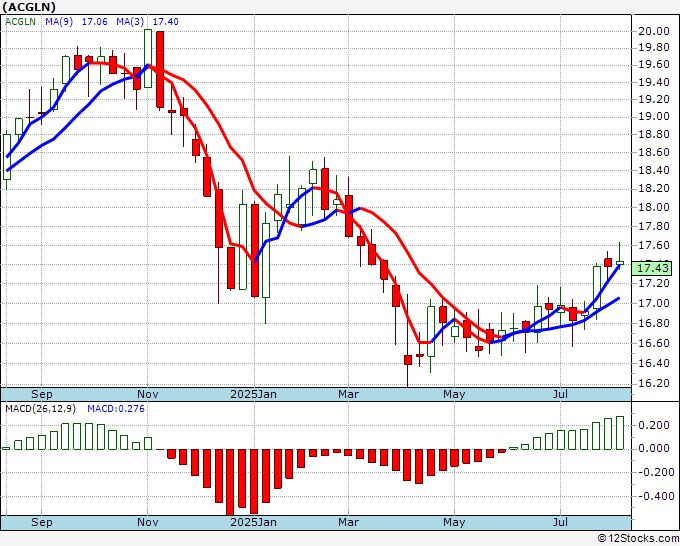The image size is (680, 546).
Task: Open the 12Stocks.com copyright link
Action: coord(638,539)
